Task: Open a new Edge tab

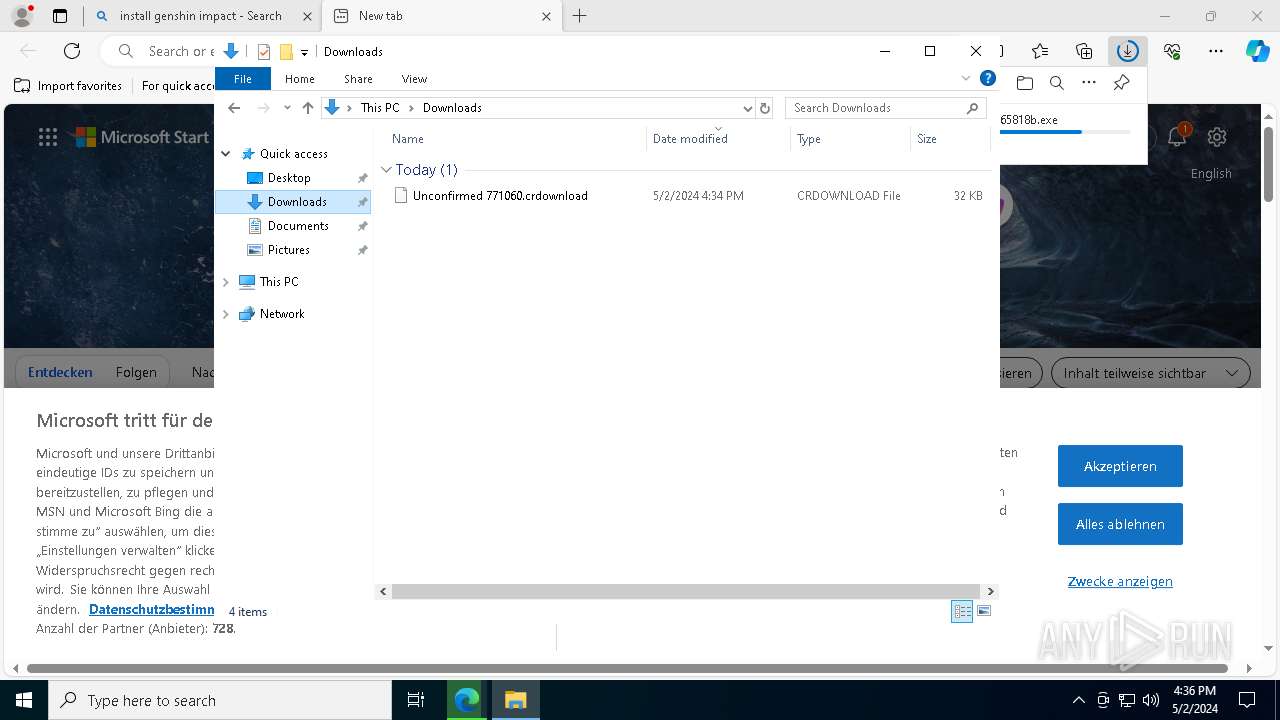Action: pyautogui.click(x=579, y=16)
